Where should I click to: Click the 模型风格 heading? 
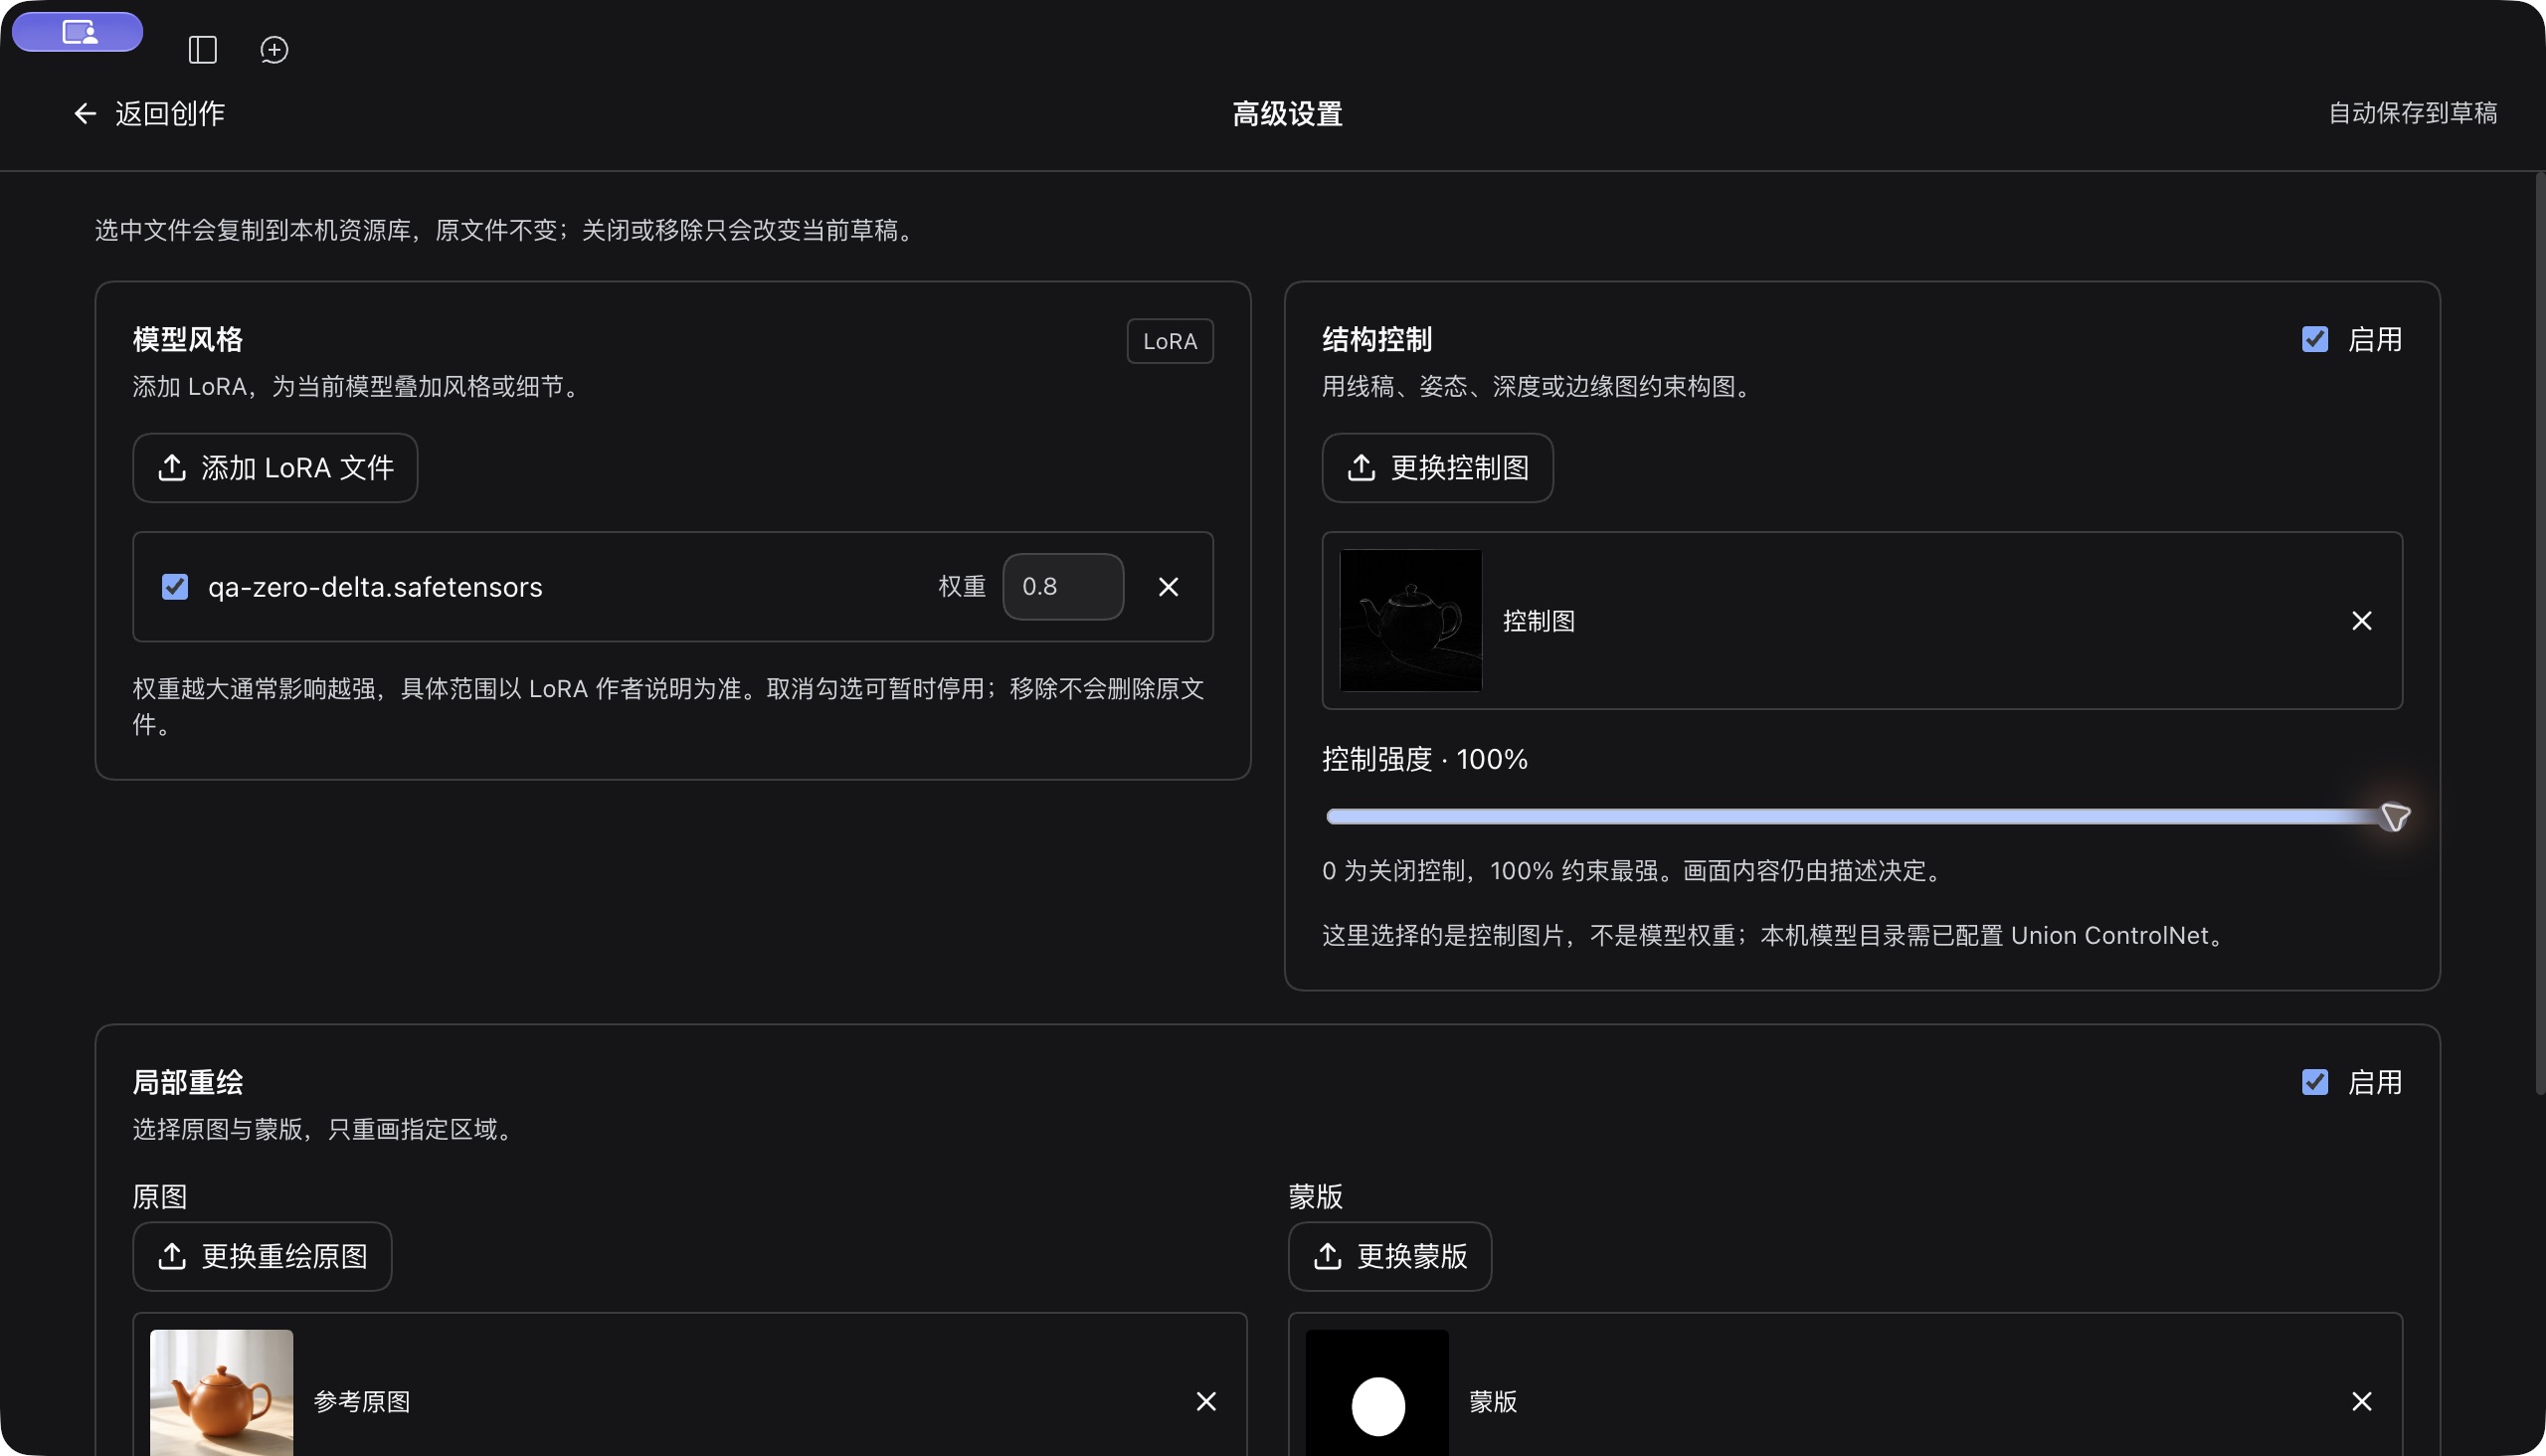click(188, 340)
